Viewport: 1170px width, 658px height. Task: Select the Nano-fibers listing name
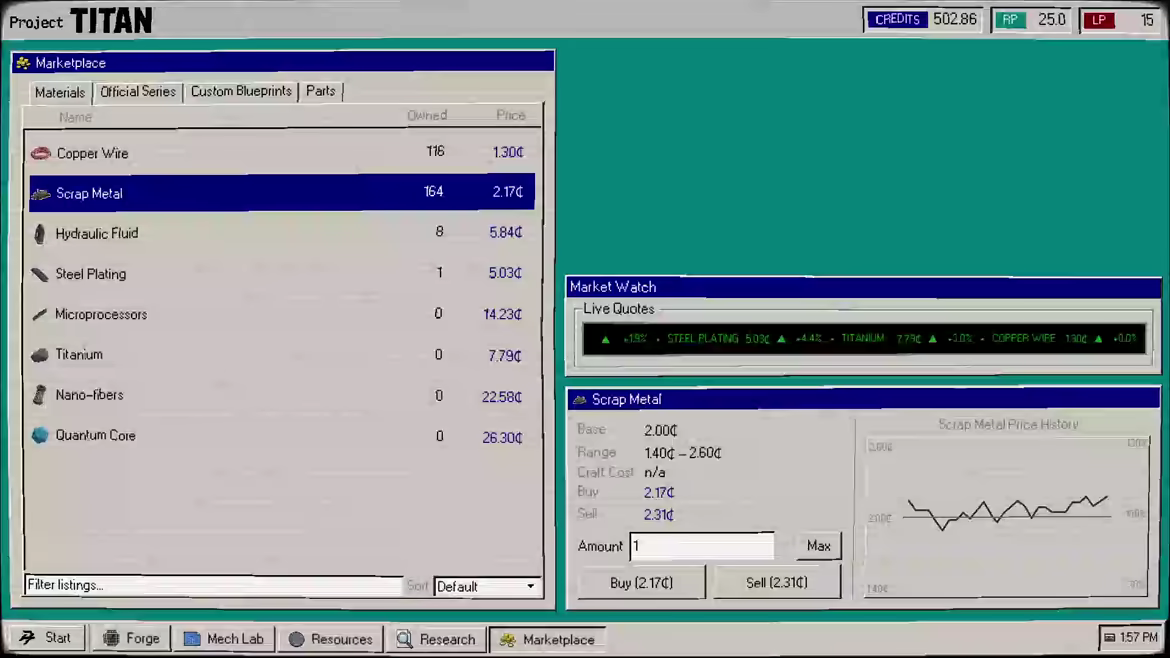tap(90, 395)
